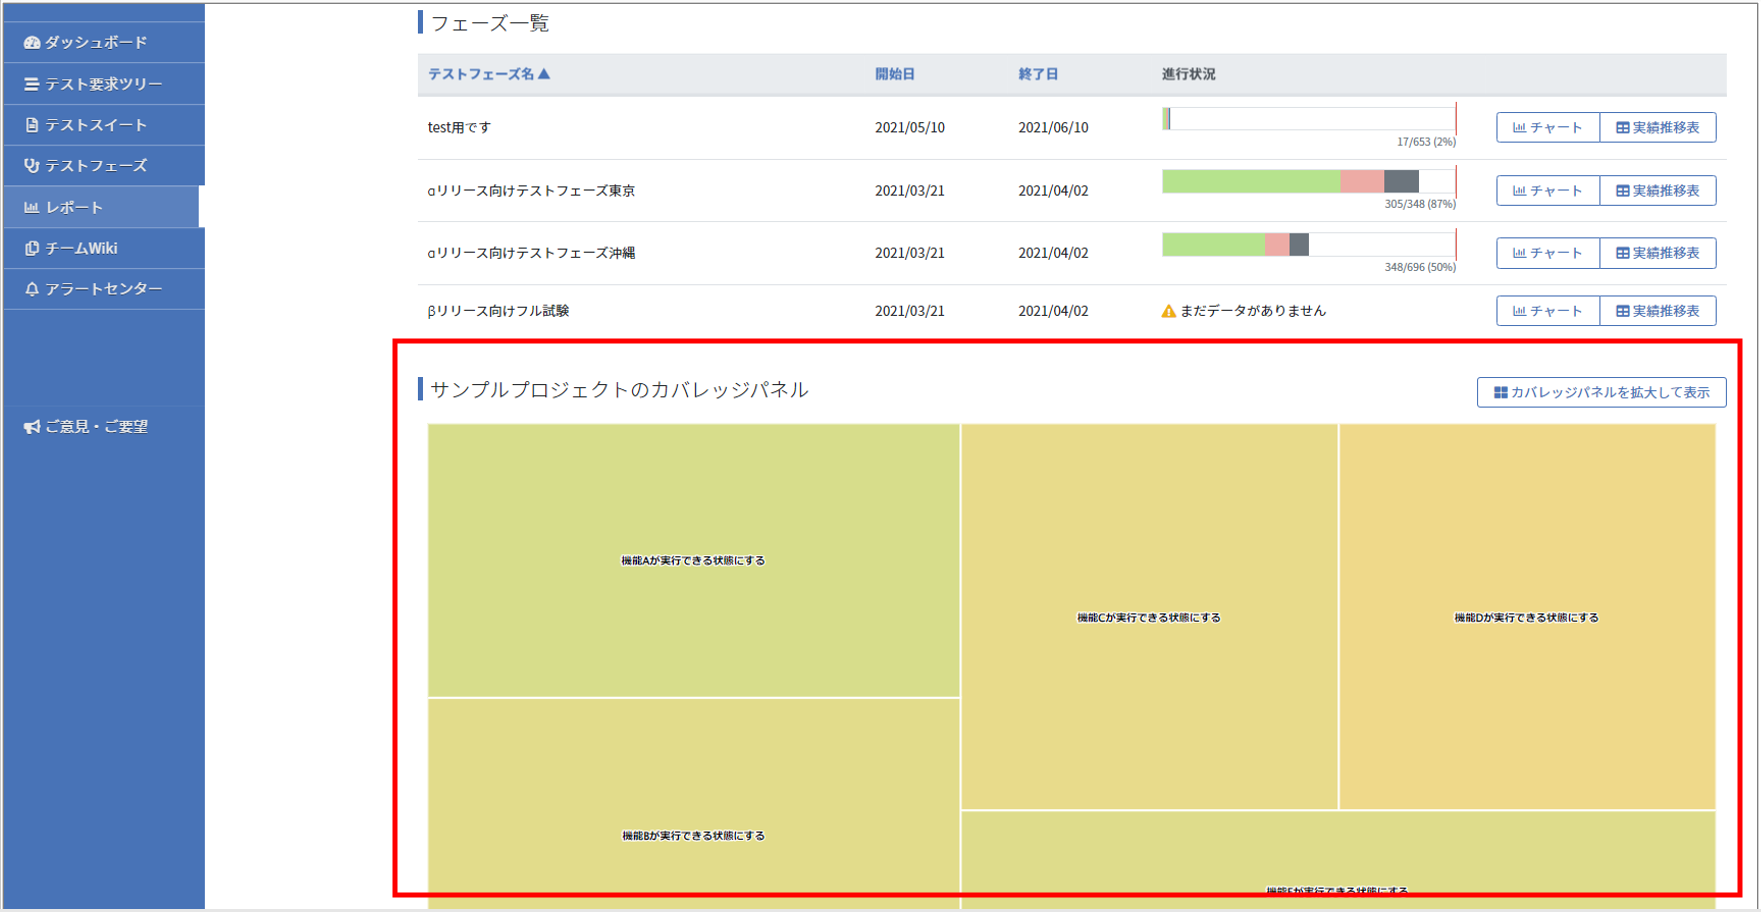Open チャート for テストフェーズ沖縄 row
Screen dimensions: 1761x912
(1548, 253)
